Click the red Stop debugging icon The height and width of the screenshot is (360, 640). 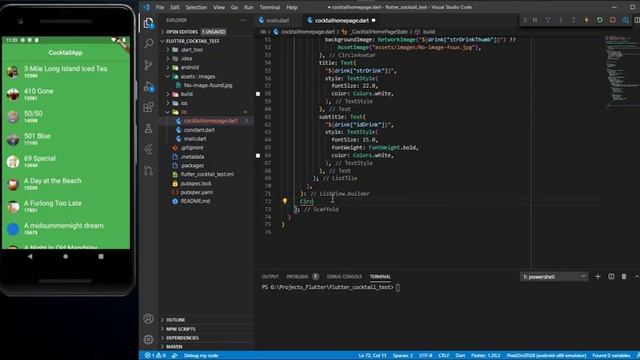[613, 20]
